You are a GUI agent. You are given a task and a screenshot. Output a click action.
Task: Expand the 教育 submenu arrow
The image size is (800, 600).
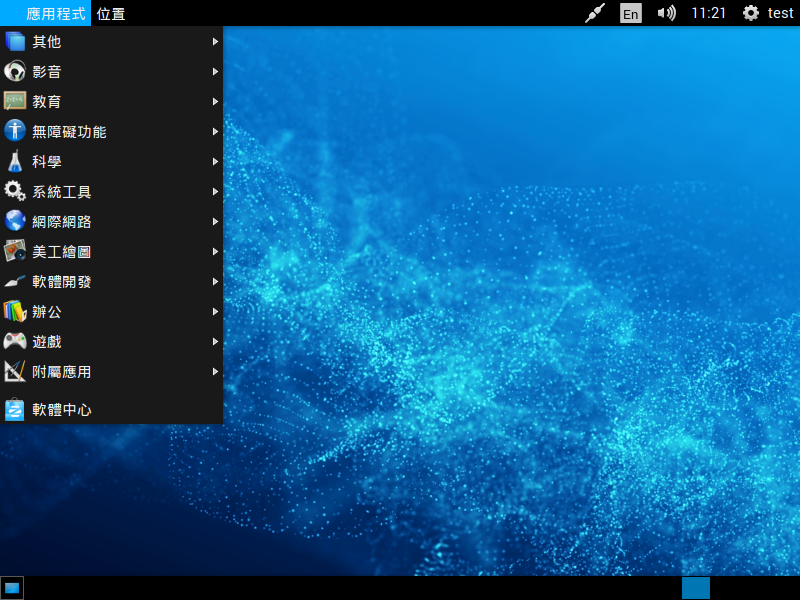pyautogui.click(x=215, y=102)
